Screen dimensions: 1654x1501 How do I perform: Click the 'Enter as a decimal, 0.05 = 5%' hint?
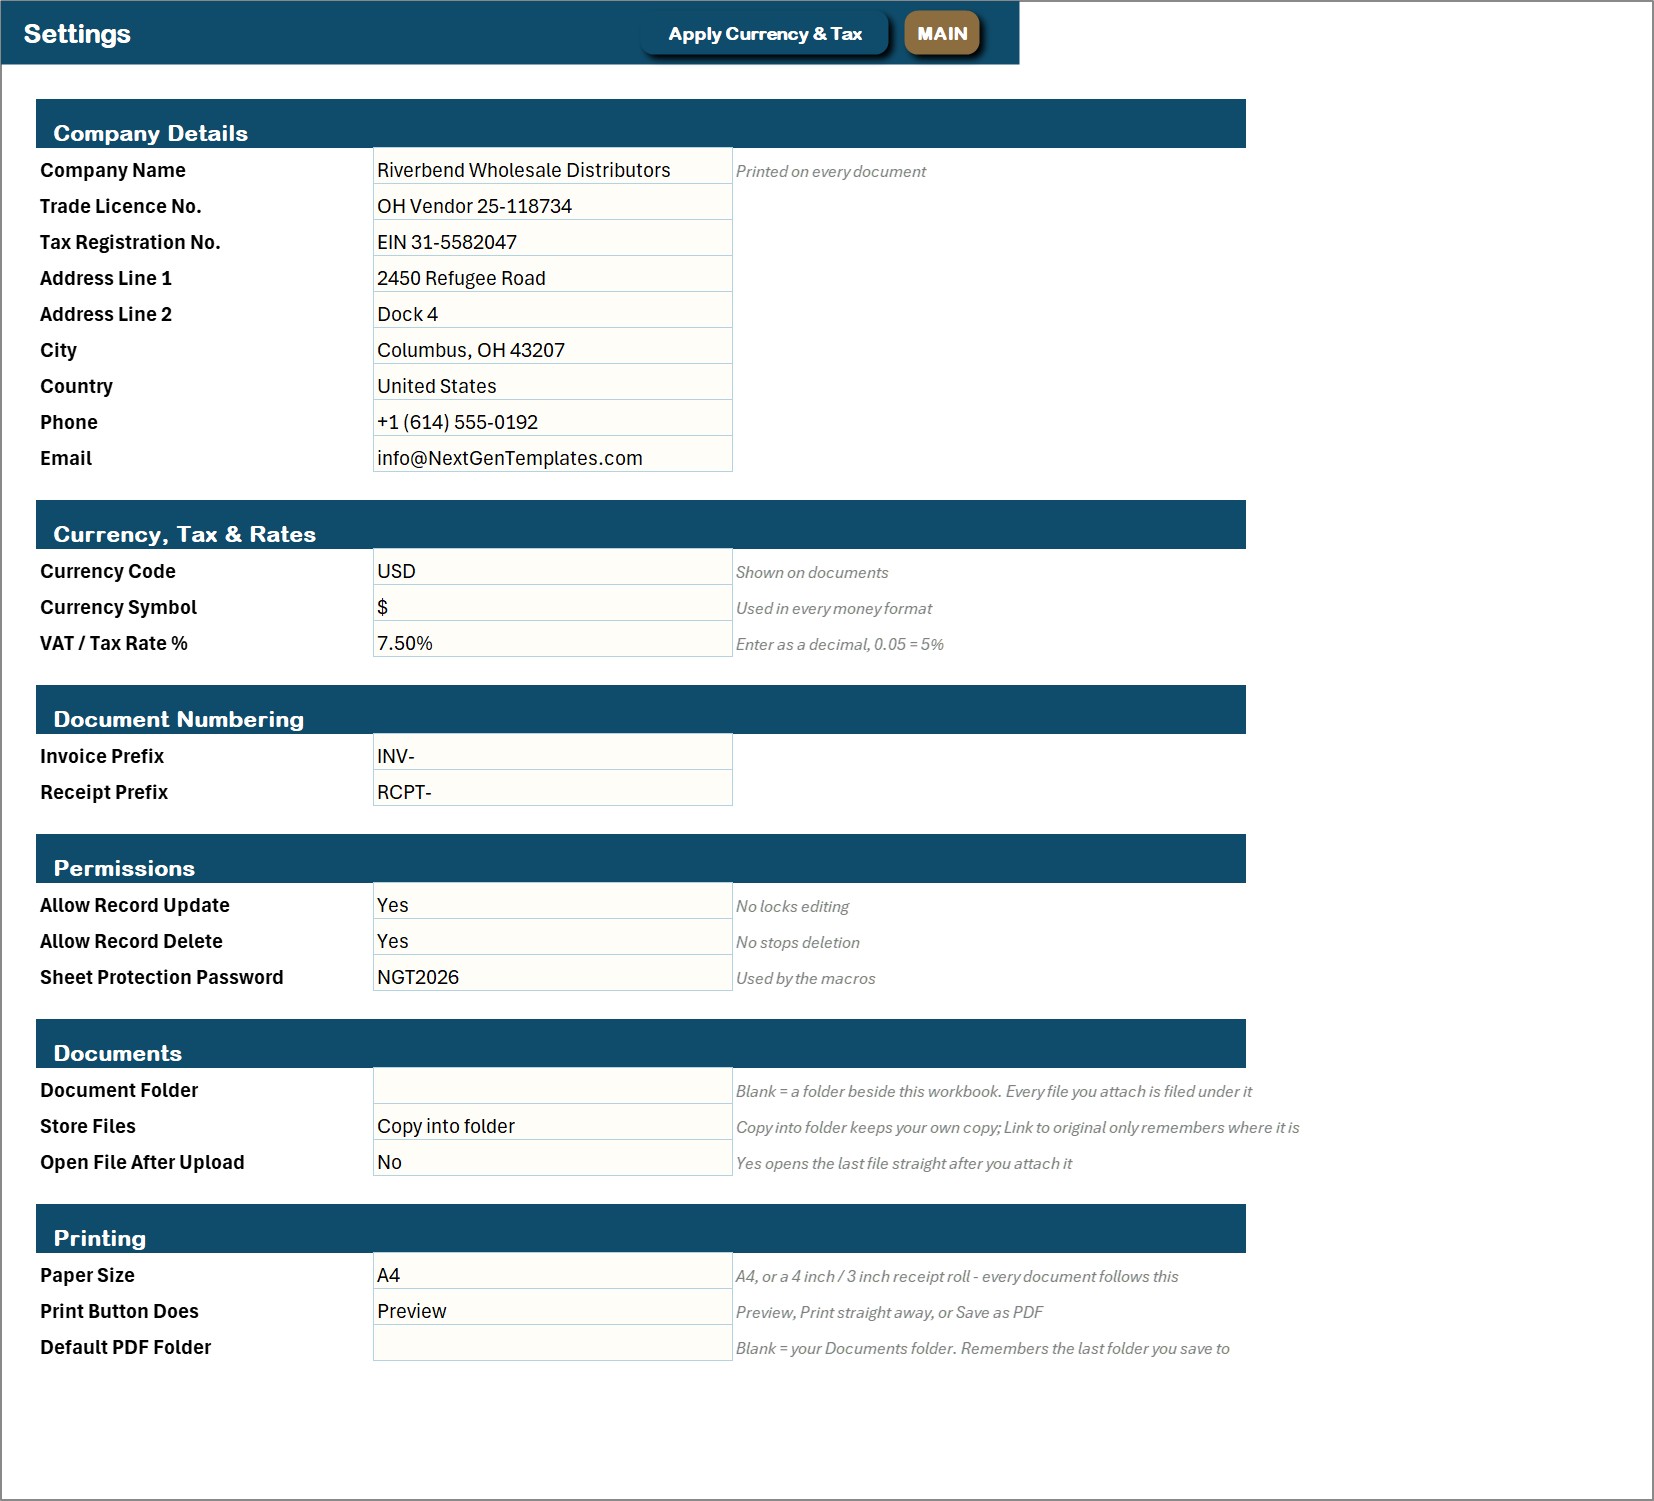point(840,645)
